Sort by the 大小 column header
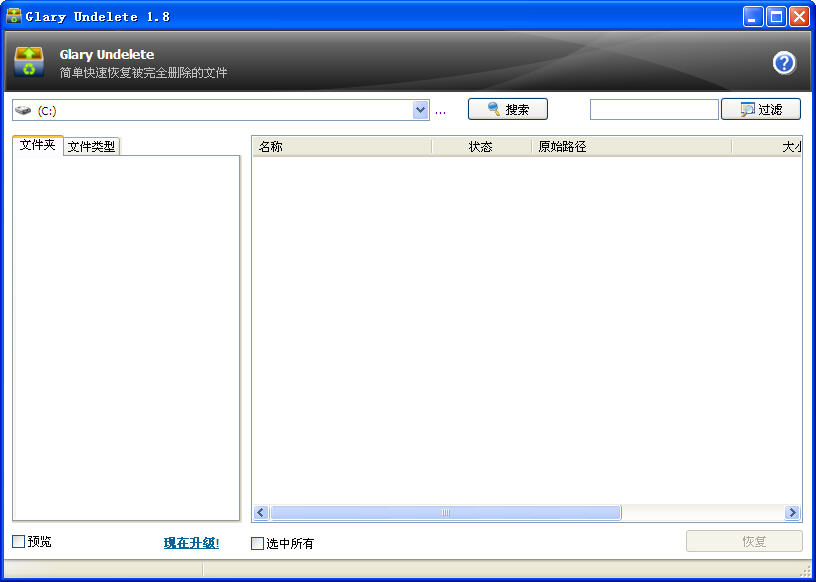Viewport: 816px width, 582px height. pos(766,147)
